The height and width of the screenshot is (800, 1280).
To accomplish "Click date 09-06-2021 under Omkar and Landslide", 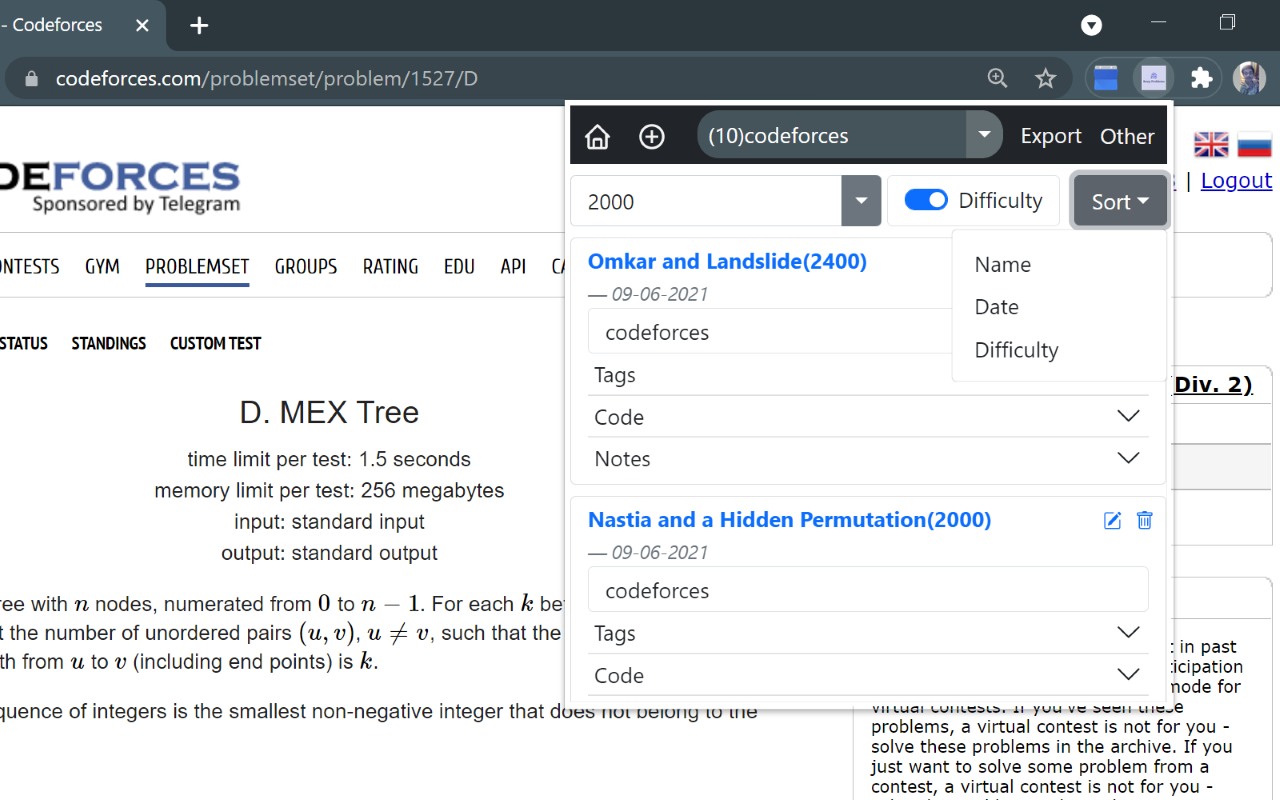I will tap(660, 294).
